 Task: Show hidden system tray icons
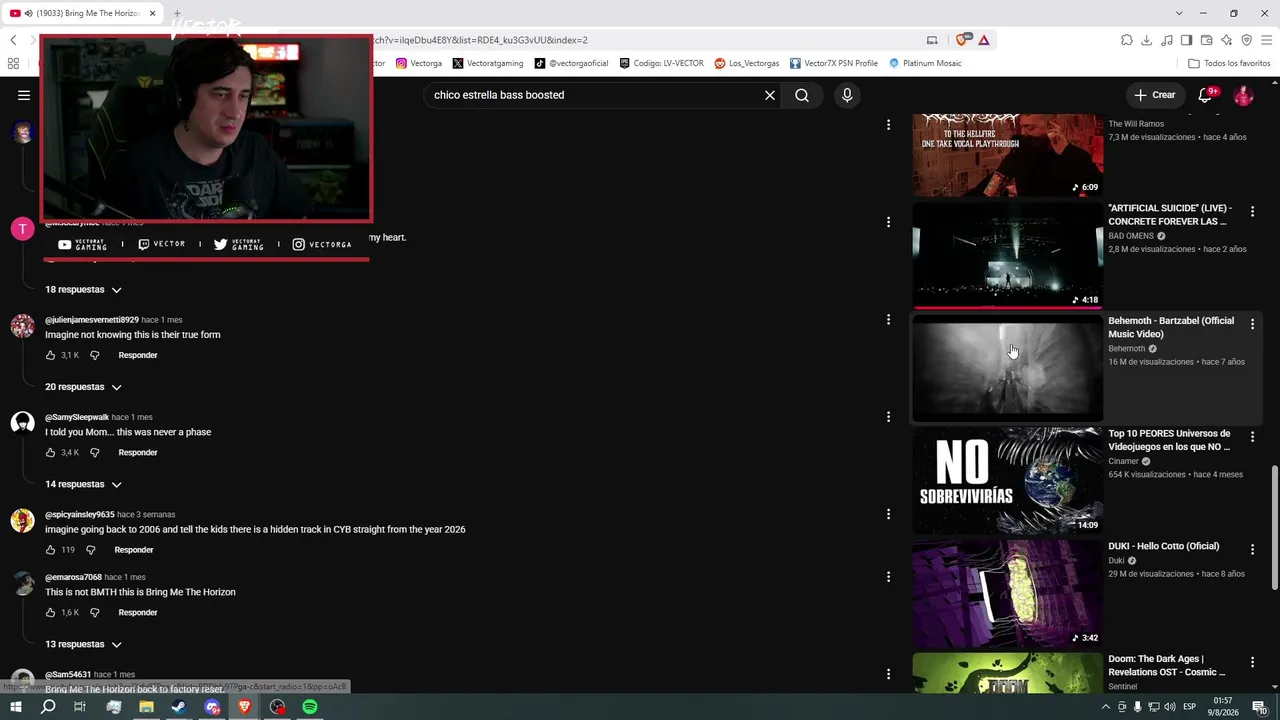point(1106,707)
